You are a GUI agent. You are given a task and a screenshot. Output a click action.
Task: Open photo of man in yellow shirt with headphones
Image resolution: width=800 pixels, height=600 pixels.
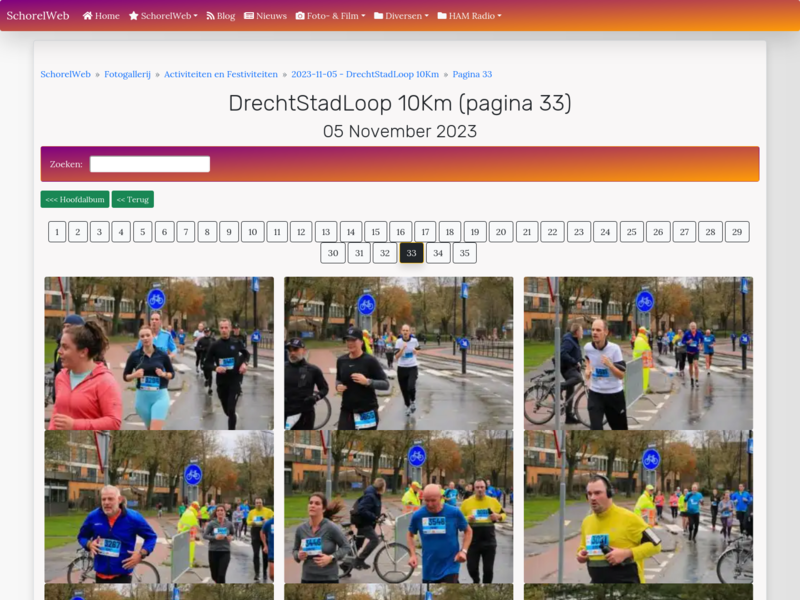638,507
